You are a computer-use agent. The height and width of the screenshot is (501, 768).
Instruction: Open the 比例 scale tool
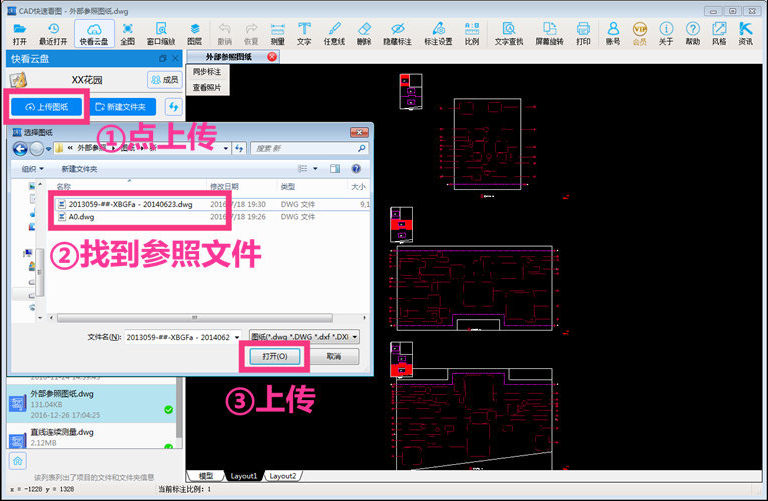click(472, 34)
